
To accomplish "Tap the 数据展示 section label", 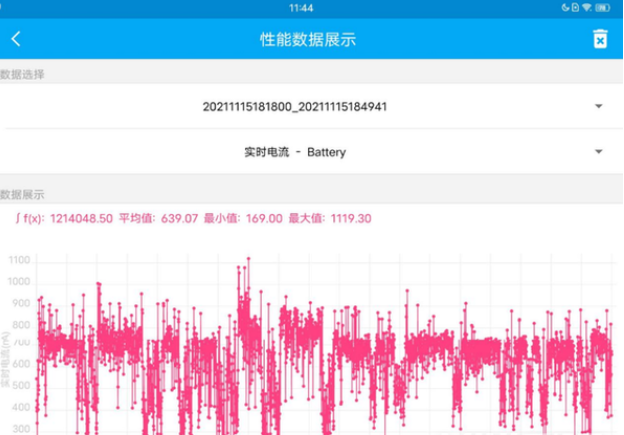I will tap(22, 194).
